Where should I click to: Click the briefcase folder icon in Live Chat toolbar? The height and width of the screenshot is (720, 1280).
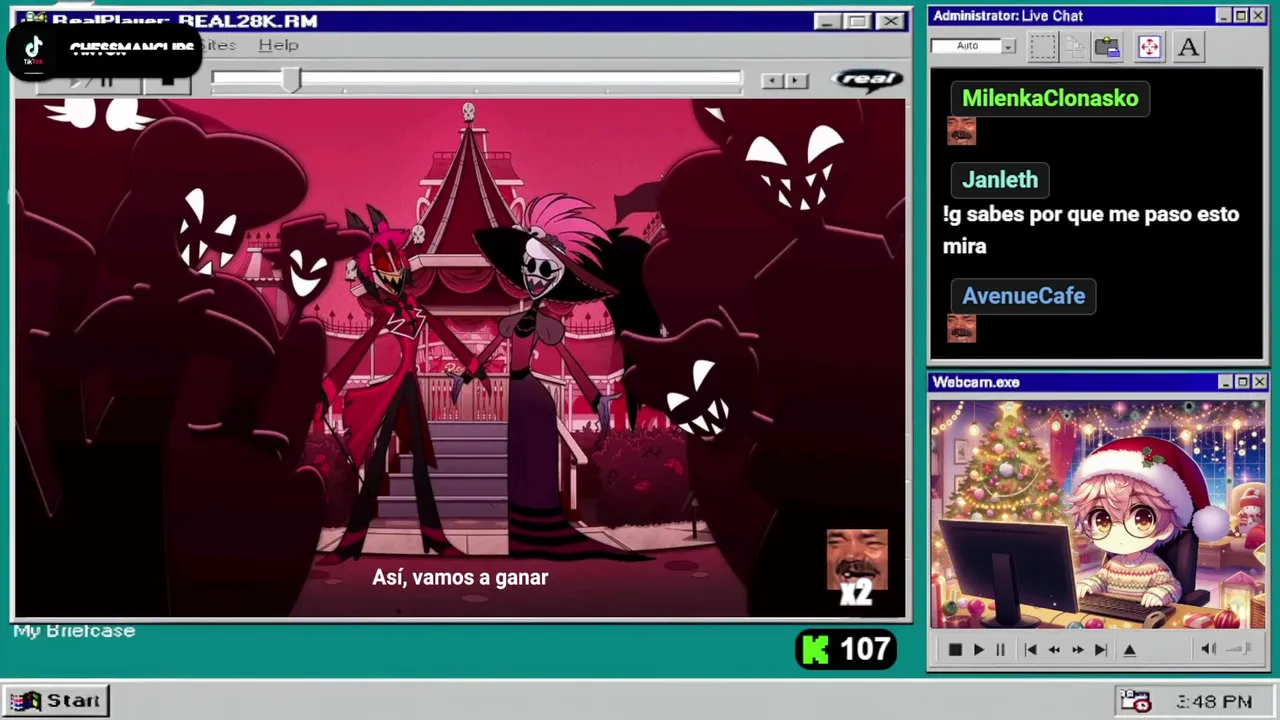tap(1107, 46)
